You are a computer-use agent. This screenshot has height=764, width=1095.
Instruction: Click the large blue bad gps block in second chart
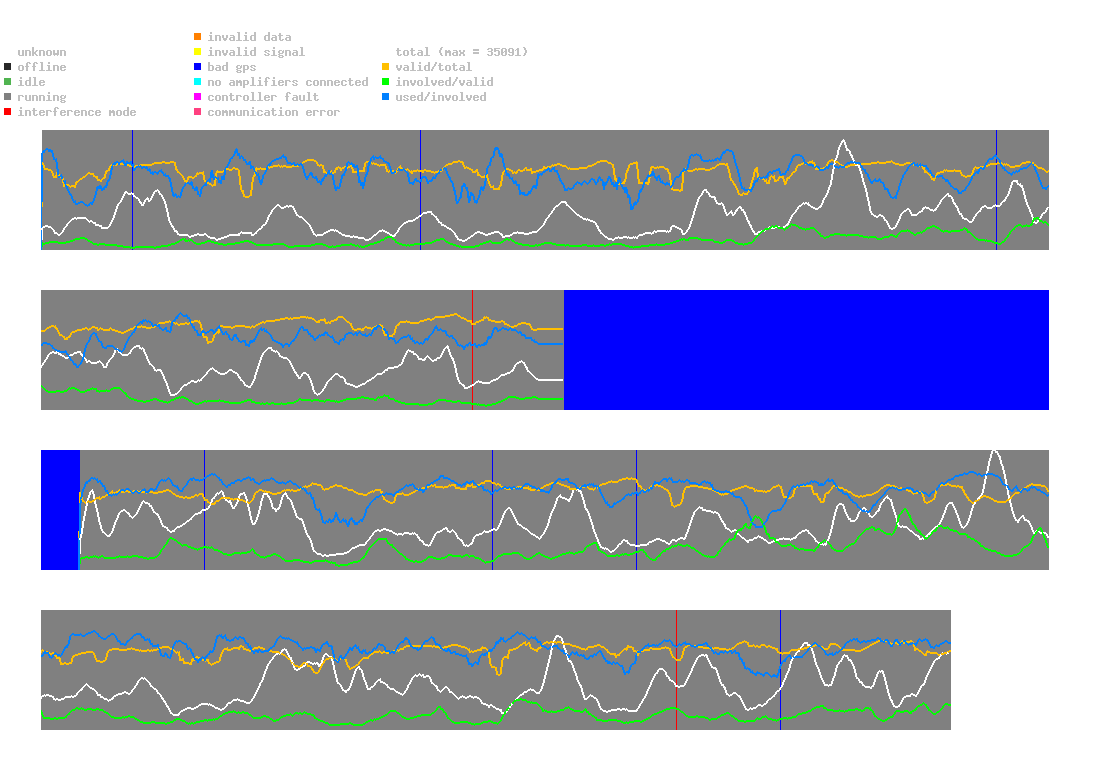click(807, 350)
